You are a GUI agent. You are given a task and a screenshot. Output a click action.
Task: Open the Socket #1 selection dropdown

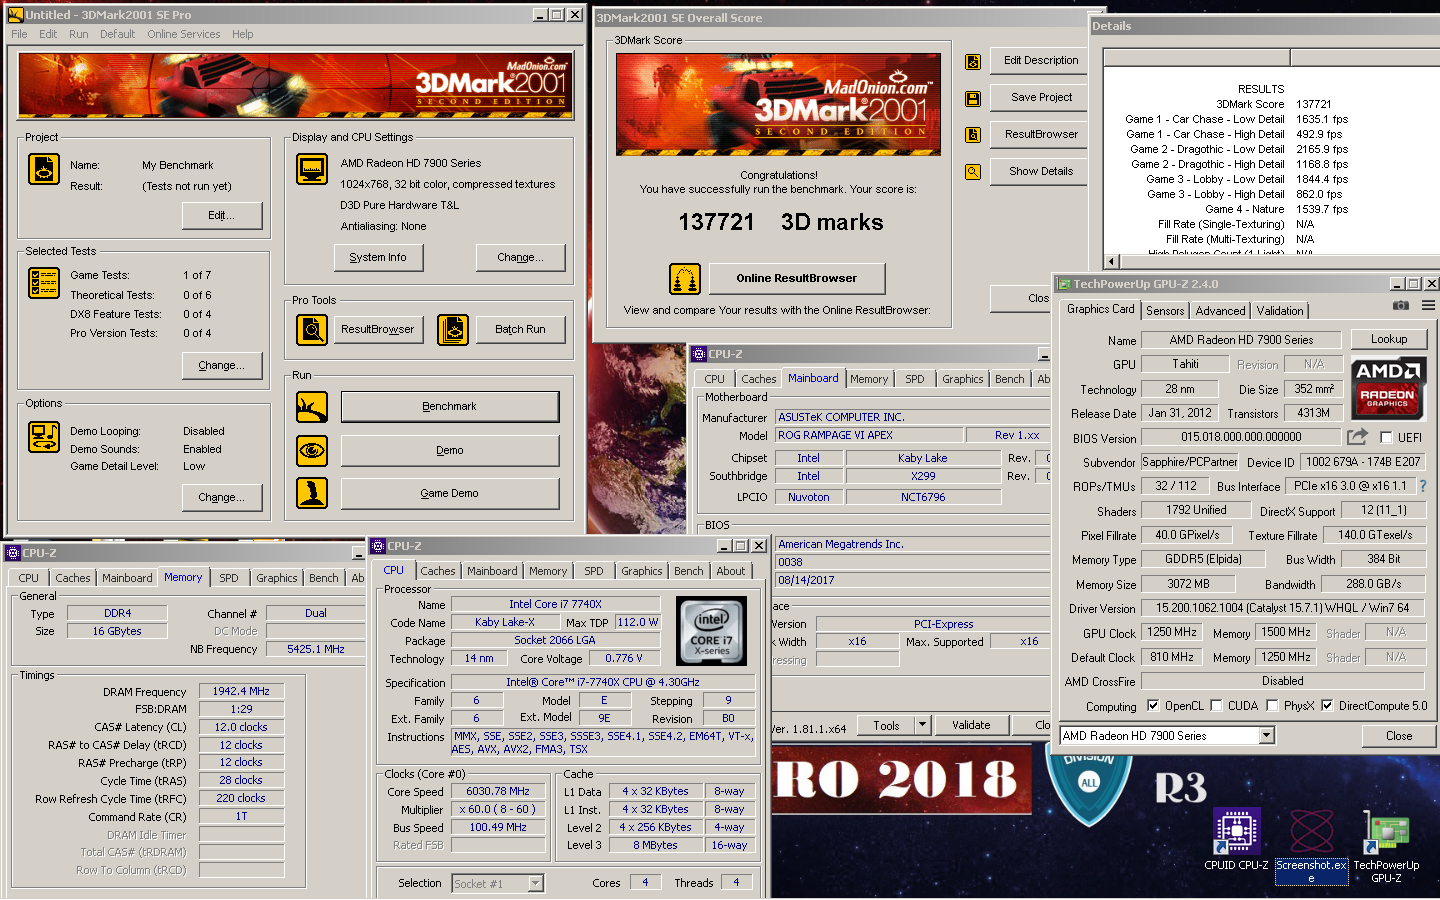click(536, 884)
